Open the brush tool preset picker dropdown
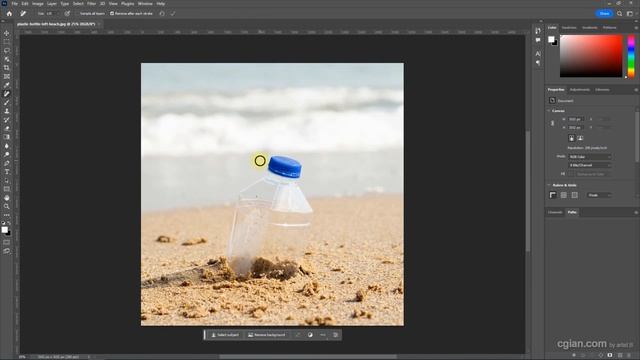This screenshot has height=360, width=640. tap(24, 13)
